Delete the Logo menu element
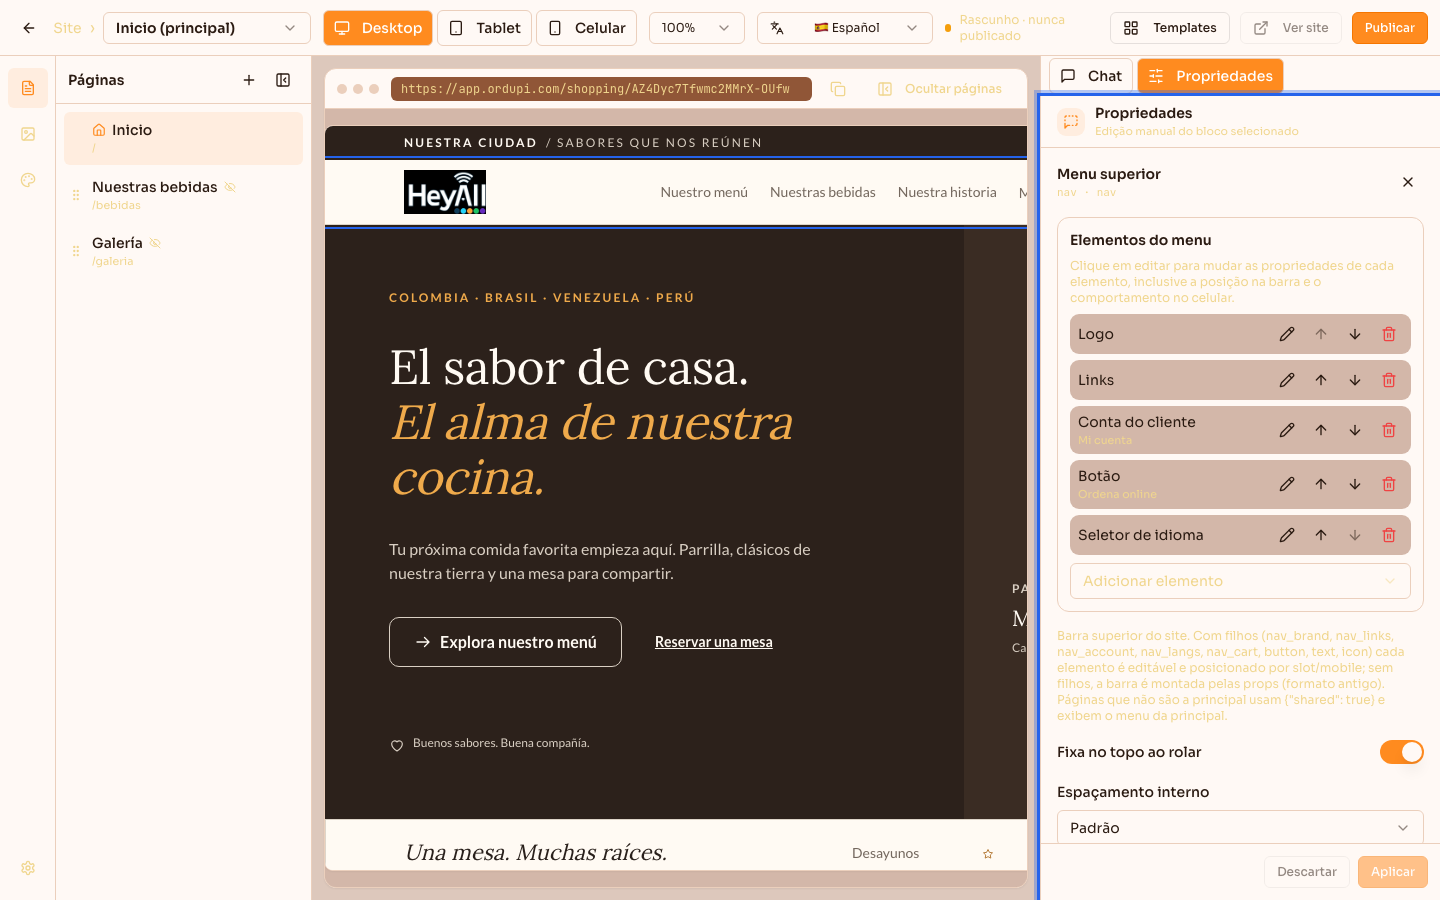1440x900 pixels. [x=1389, y=334]
